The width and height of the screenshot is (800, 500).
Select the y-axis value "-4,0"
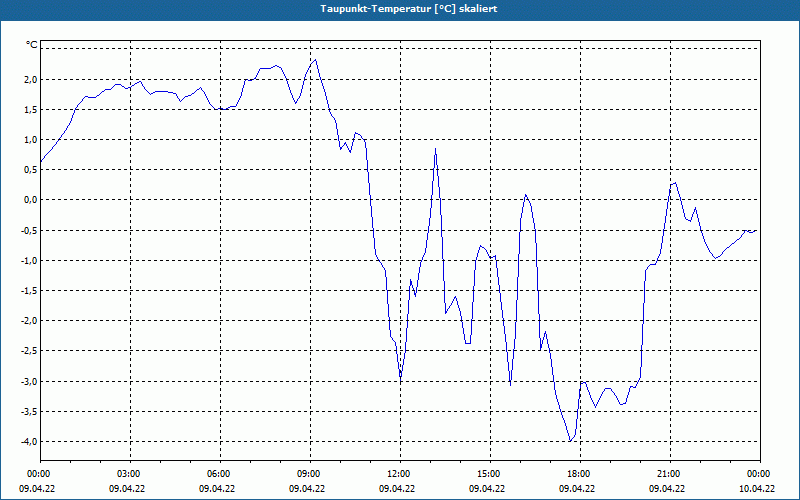coord(30,441)
